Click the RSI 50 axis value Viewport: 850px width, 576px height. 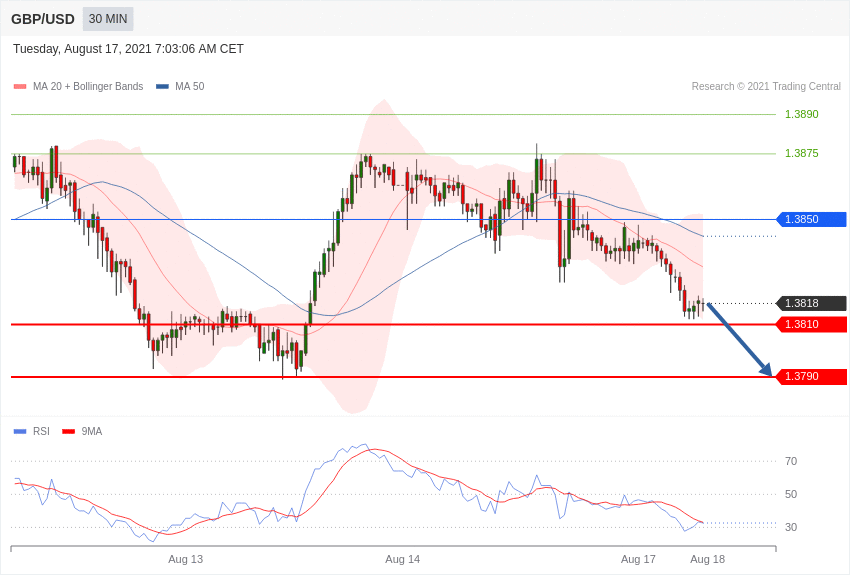tap(791, 494)
